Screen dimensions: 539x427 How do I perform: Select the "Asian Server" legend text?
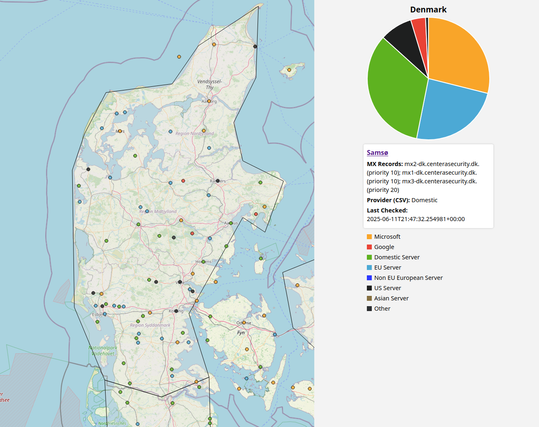tap(391, 298)
